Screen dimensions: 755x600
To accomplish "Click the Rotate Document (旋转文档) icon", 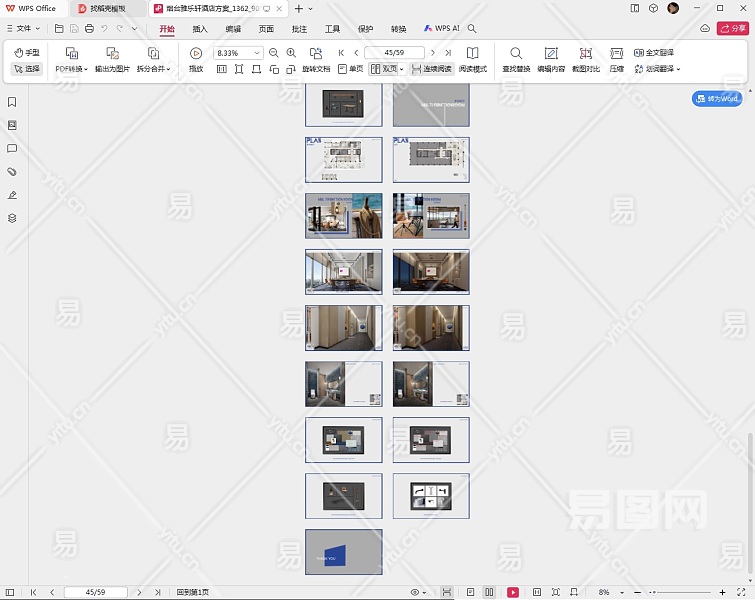I will tap(316, 53).
